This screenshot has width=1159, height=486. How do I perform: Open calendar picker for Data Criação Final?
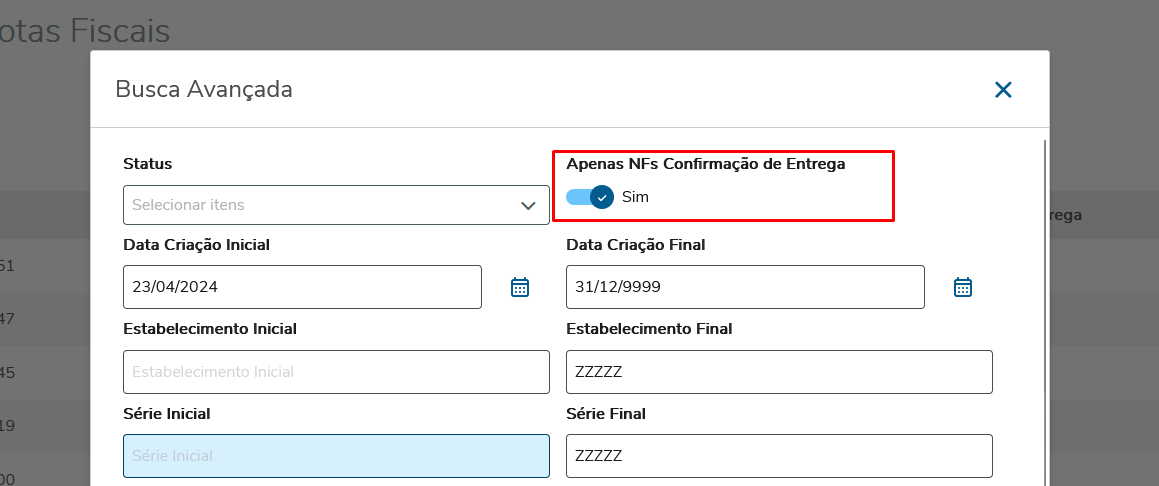click(962, 287)
